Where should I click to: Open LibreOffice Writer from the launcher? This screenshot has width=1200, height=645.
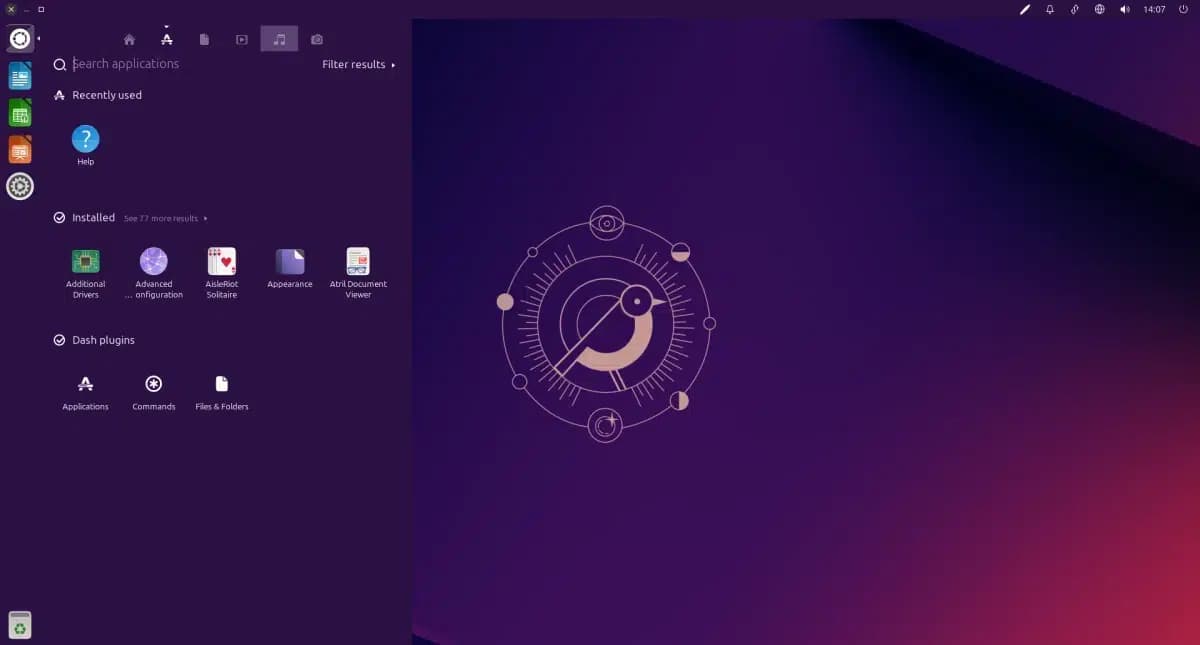[x=20, y=76]
